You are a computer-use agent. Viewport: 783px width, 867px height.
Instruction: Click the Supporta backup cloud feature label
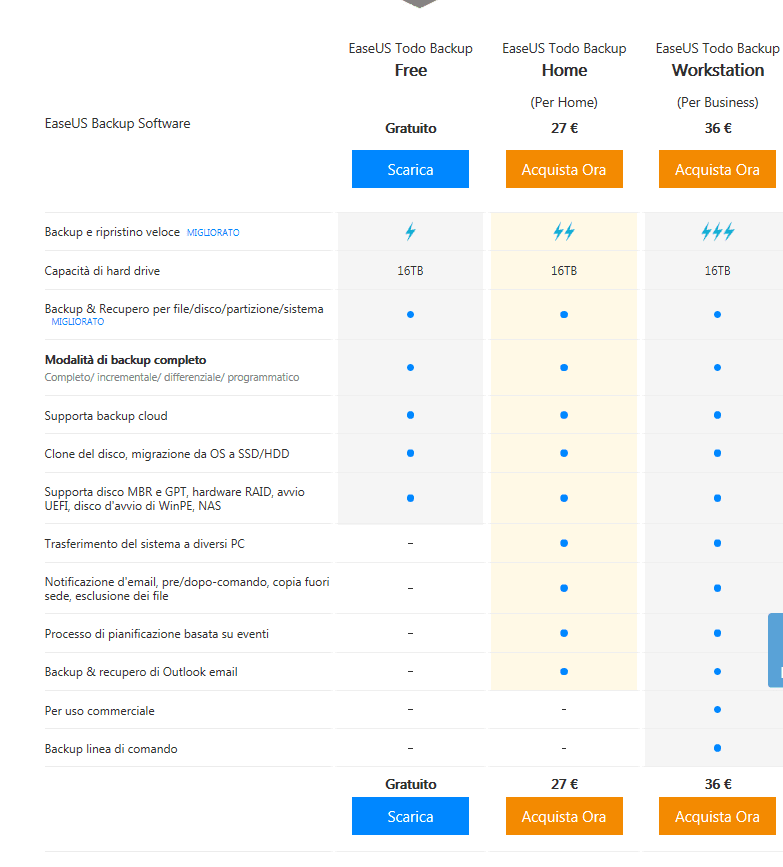tap(106, 416)
